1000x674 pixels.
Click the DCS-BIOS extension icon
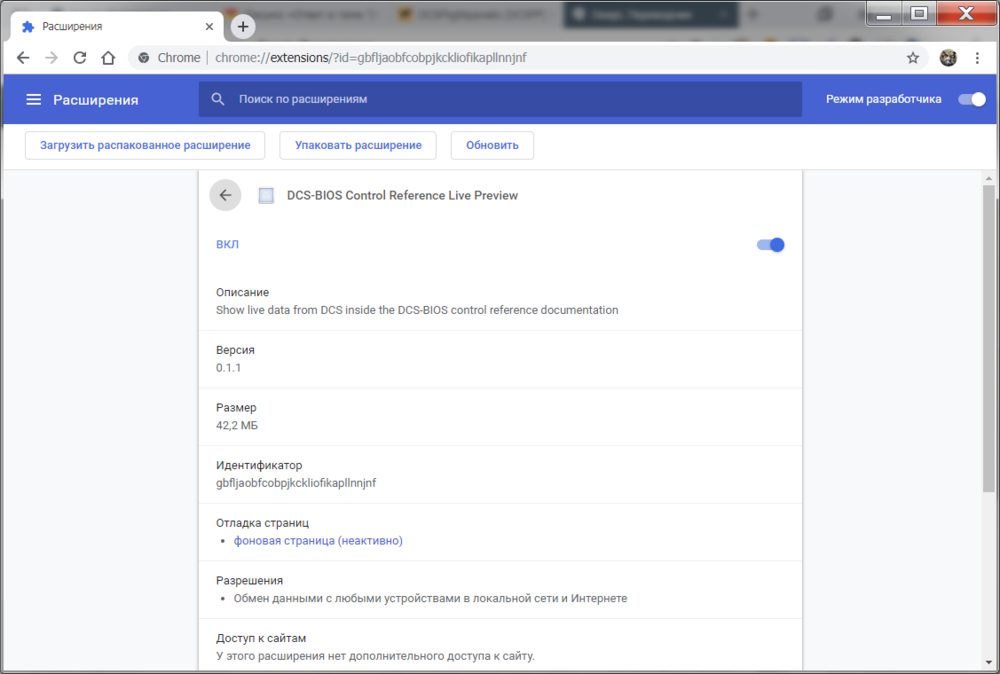coord(266,196)
